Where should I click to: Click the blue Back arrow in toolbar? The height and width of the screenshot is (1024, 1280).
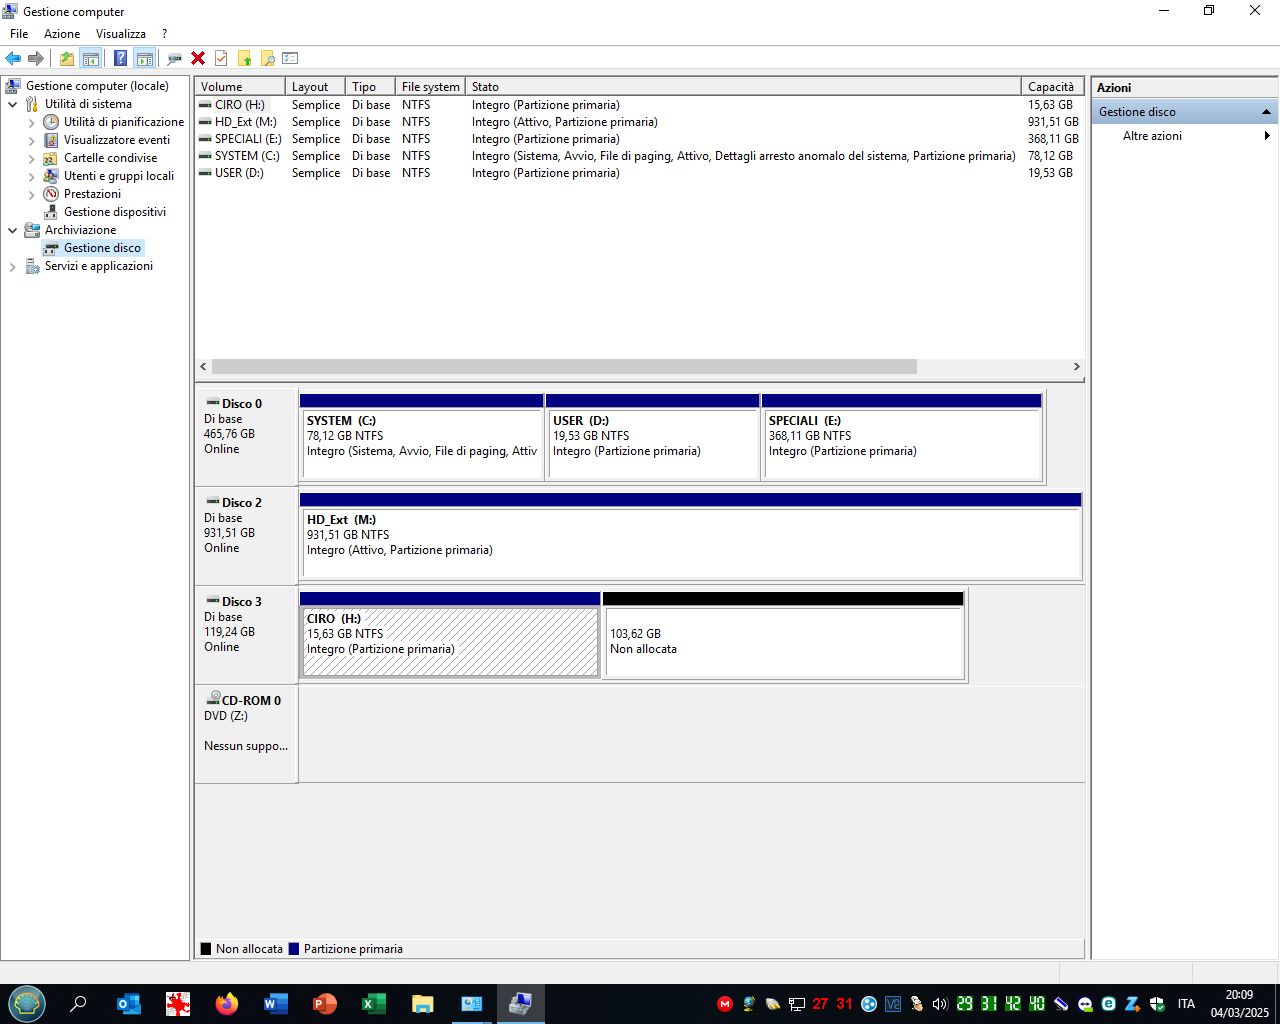click(x=13, y=58)
